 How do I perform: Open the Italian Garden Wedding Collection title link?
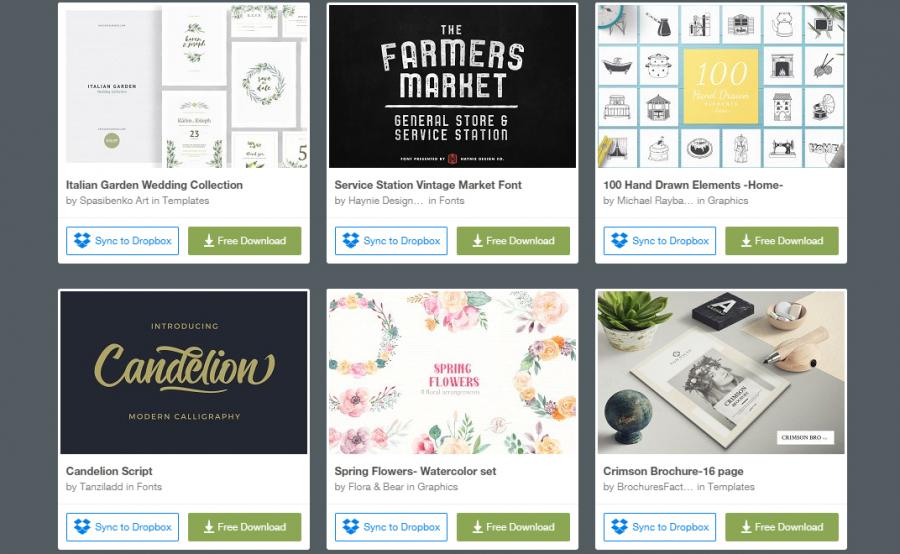(154, 185)
